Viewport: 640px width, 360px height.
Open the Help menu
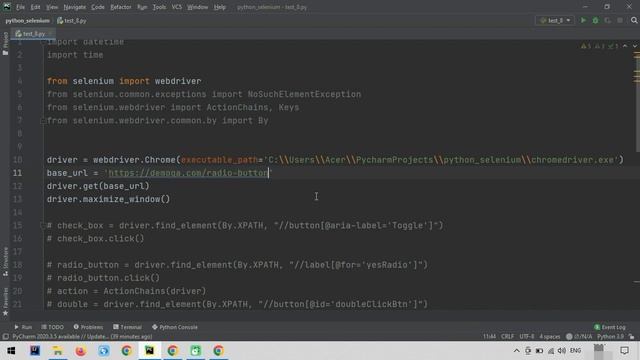[220, 7]
